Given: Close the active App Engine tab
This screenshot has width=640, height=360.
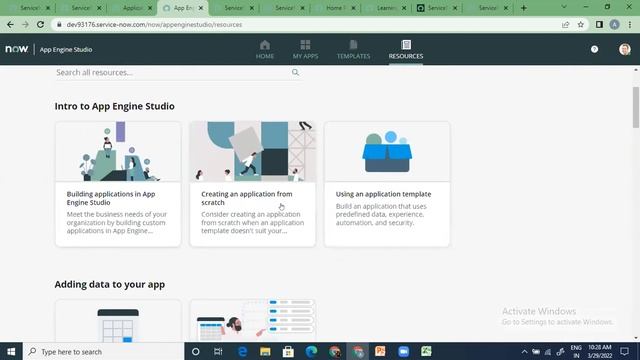Looking at the screenshot, I should click(x=201, y=8).
